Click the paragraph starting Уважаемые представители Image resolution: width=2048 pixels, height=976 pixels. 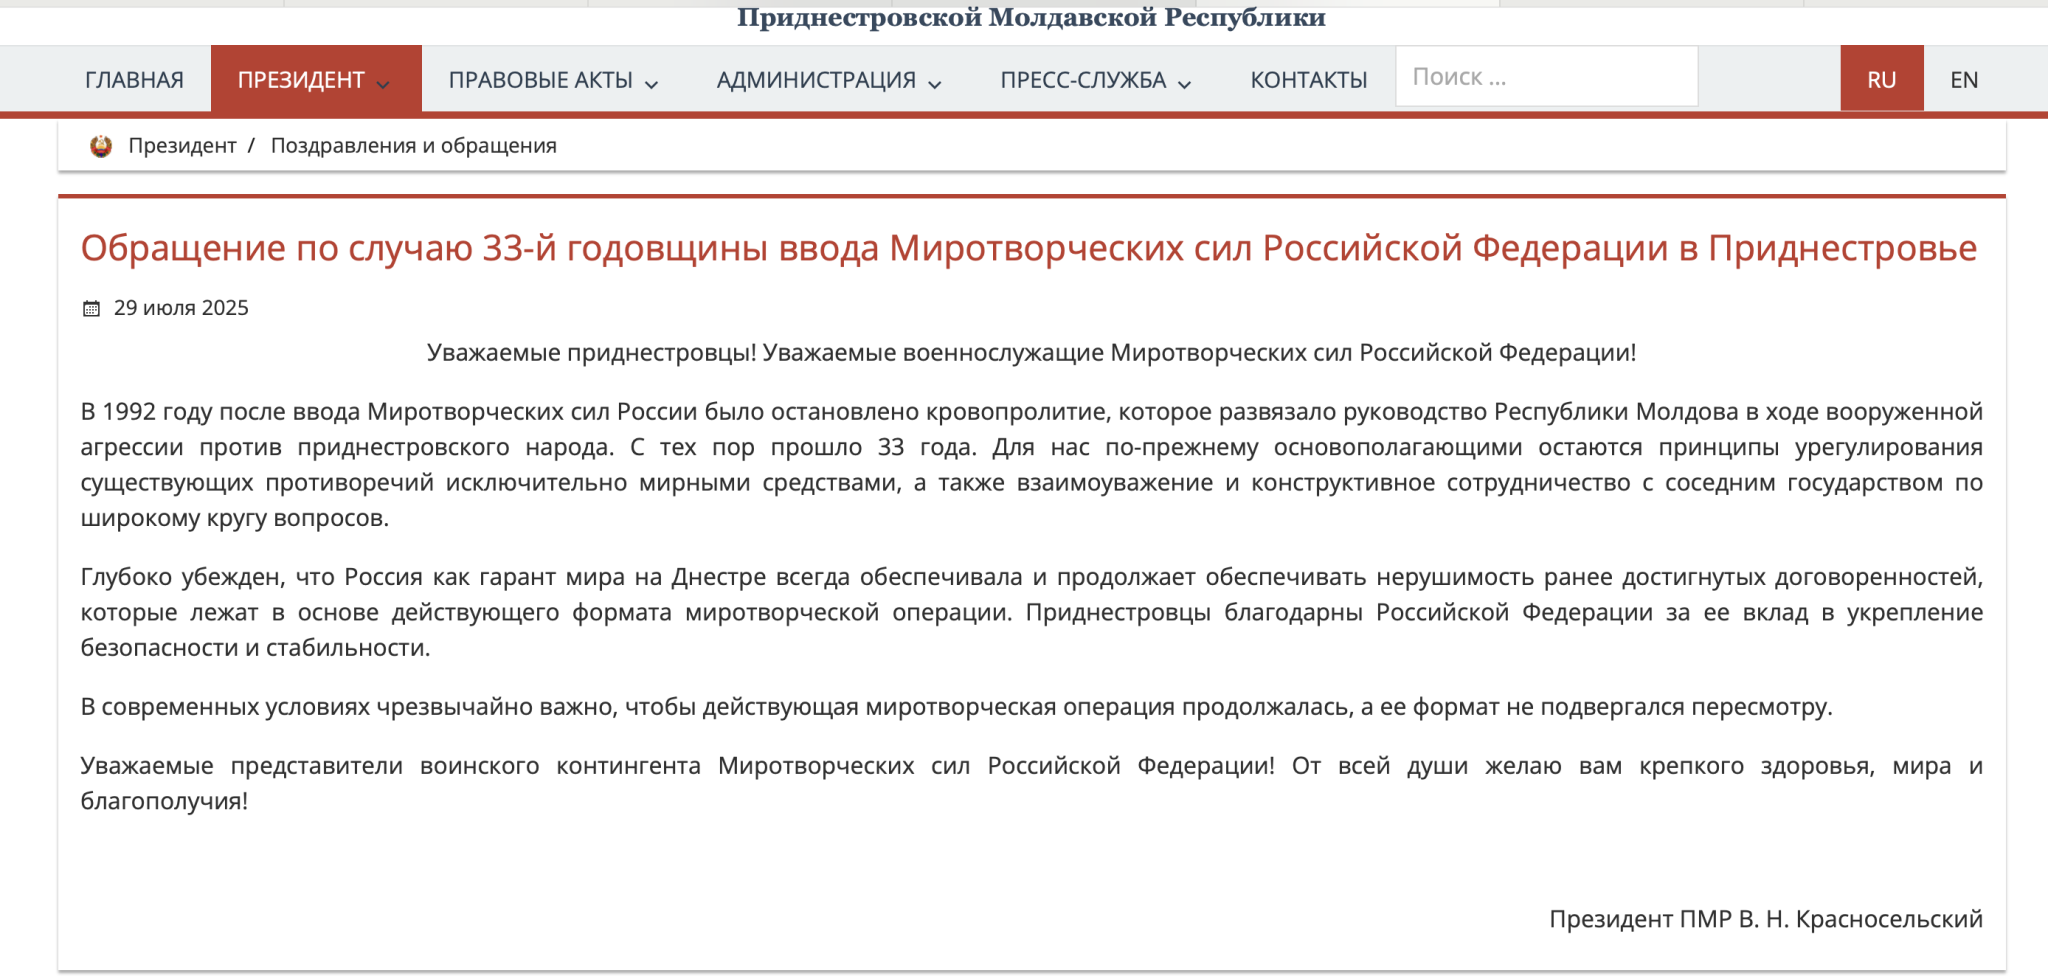[x=1032, y=783]
